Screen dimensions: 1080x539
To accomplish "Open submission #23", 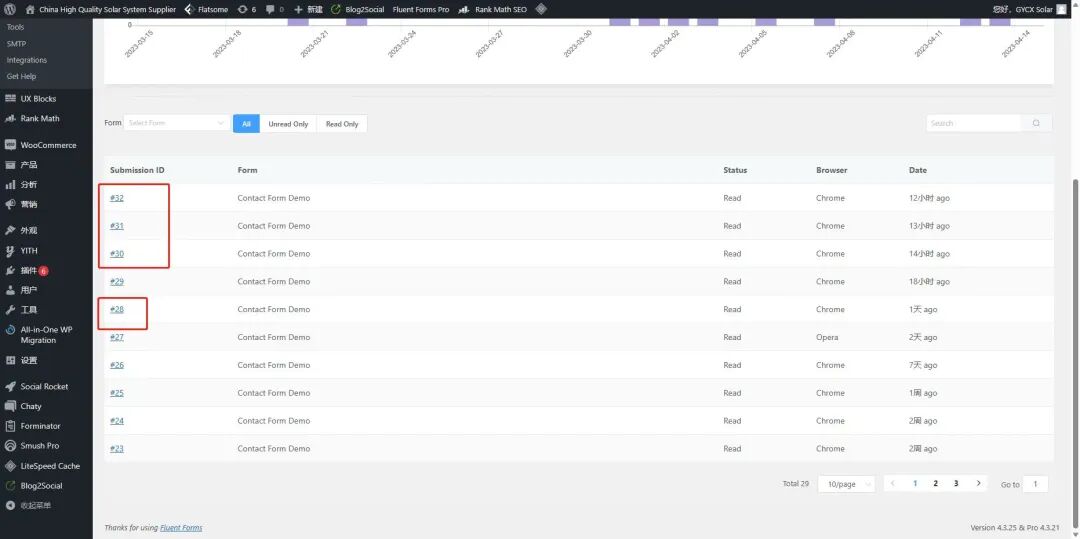I will click(x=117, y=449).
